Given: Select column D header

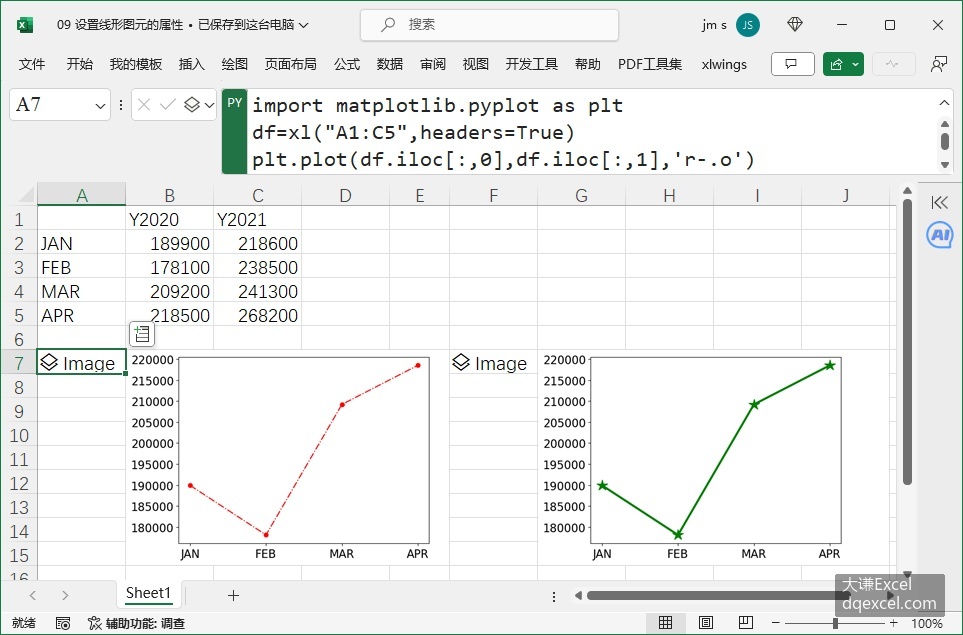Looking at the screenshot, I should 345,195.
